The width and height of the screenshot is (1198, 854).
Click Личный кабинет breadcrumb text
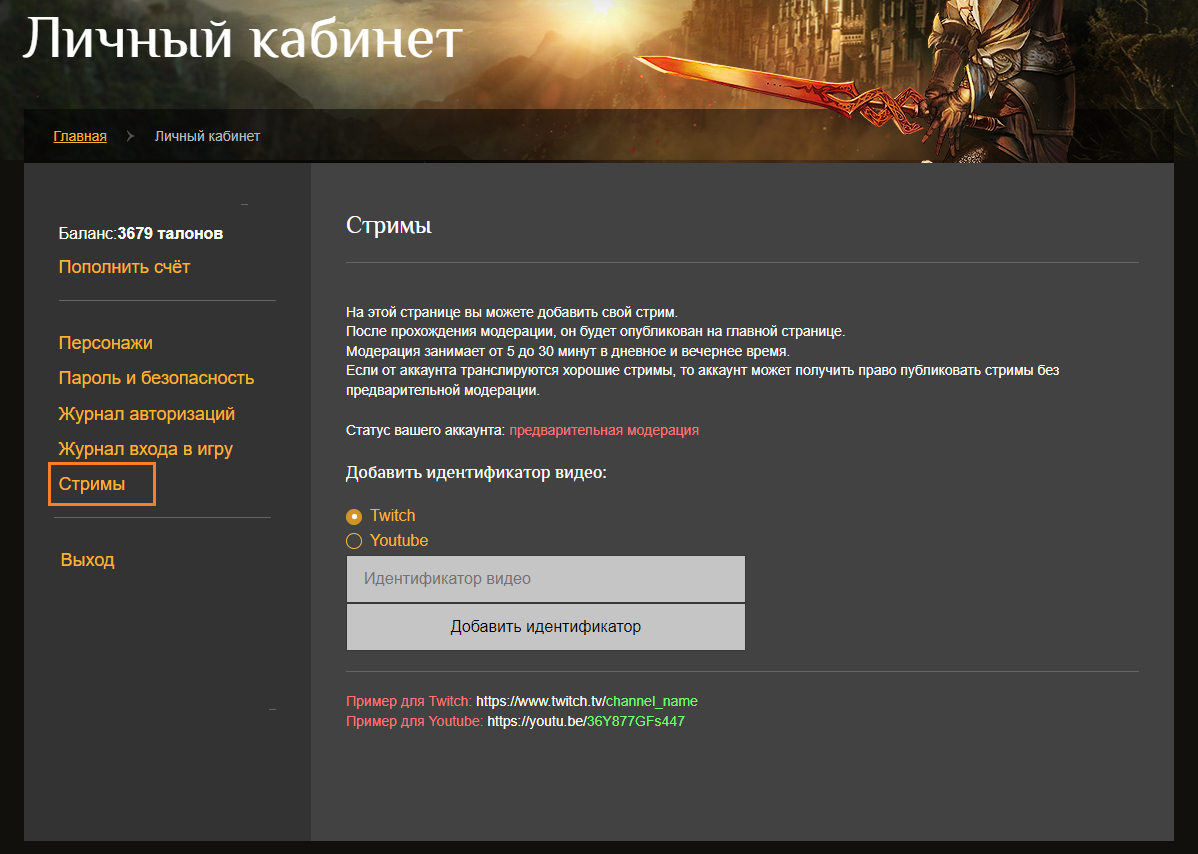(207, 136)
